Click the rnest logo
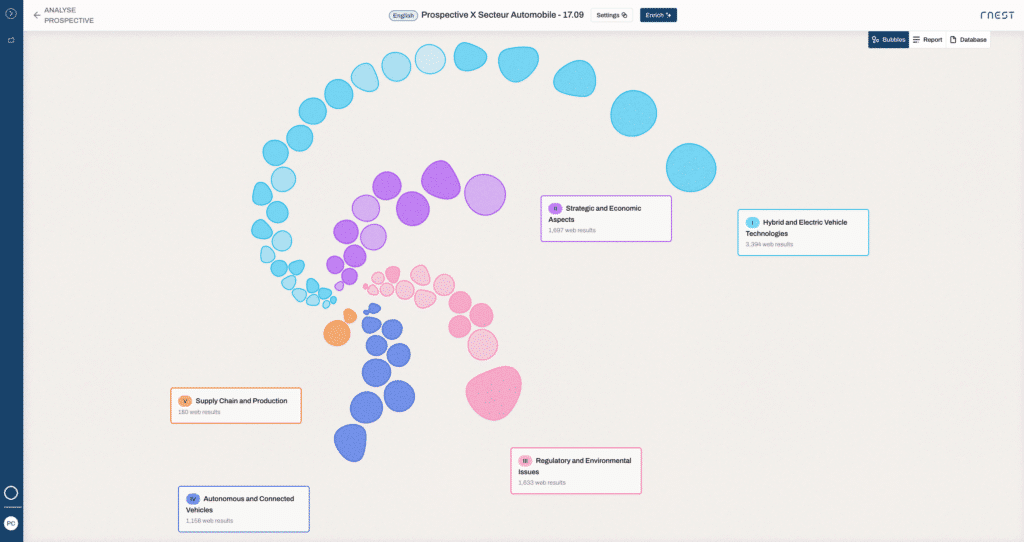 click(996, 15)
